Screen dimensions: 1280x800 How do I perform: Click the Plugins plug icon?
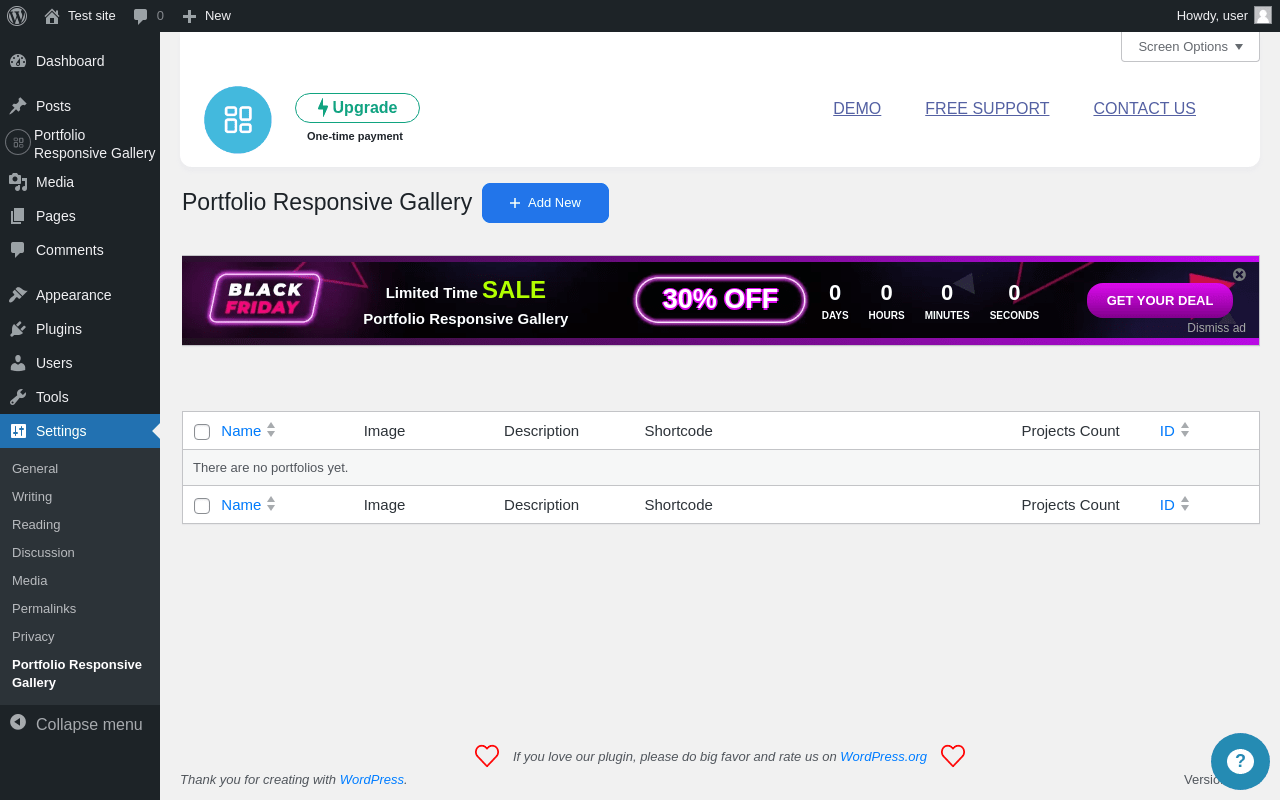[18, 329]
